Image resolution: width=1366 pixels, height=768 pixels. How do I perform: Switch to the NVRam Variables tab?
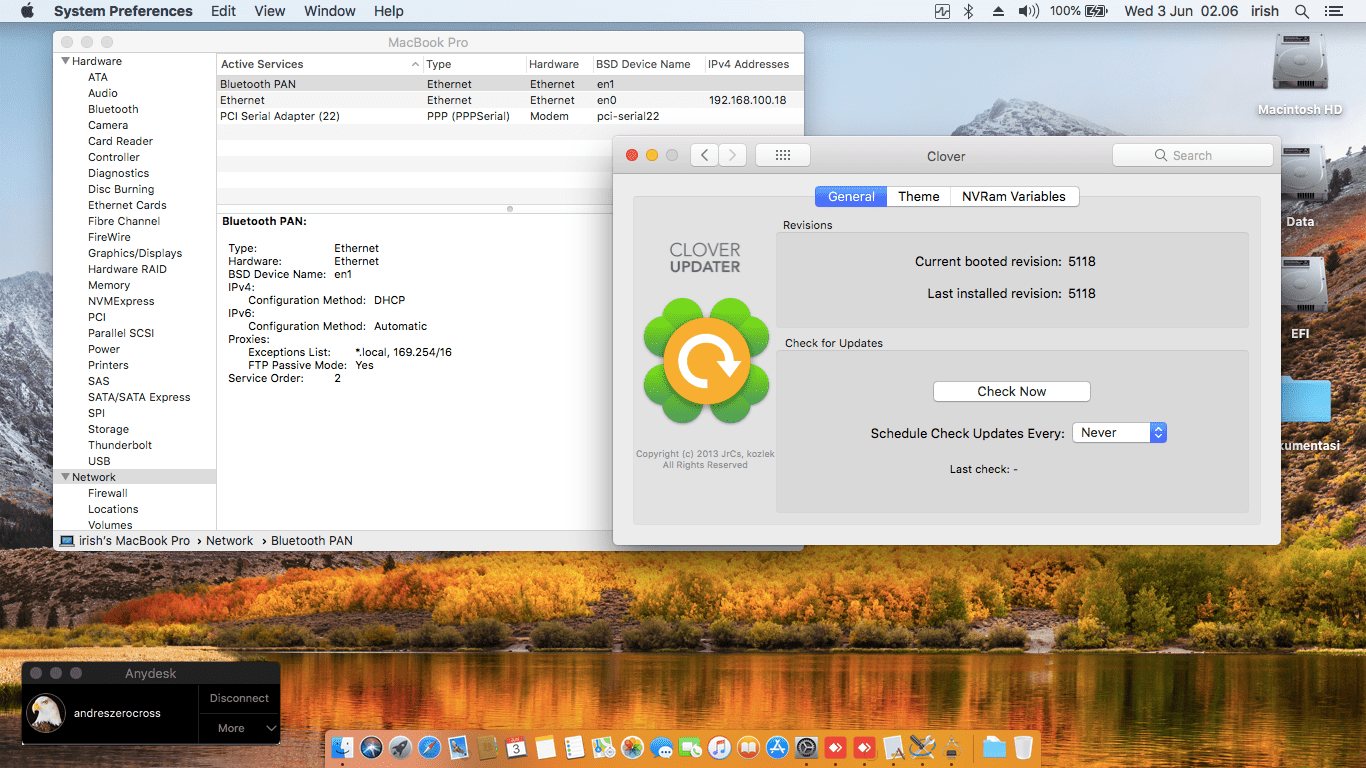click(1014, 197)
